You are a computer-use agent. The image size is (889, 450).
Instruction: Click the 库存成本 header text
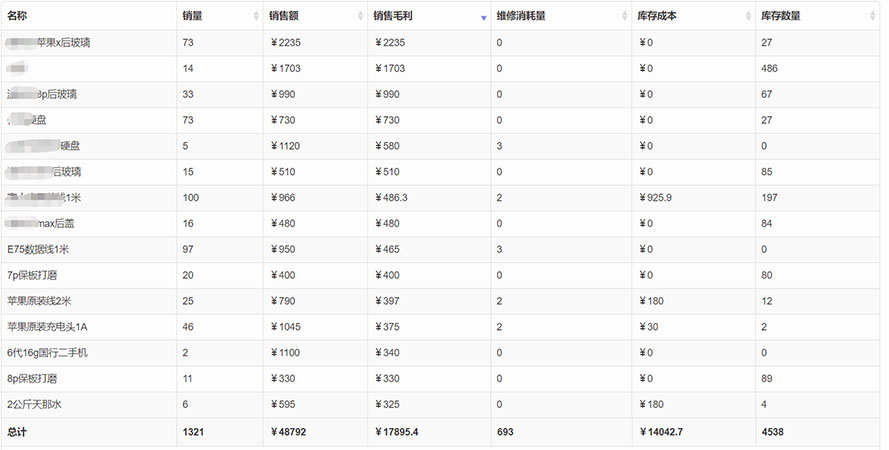[657, 16]
